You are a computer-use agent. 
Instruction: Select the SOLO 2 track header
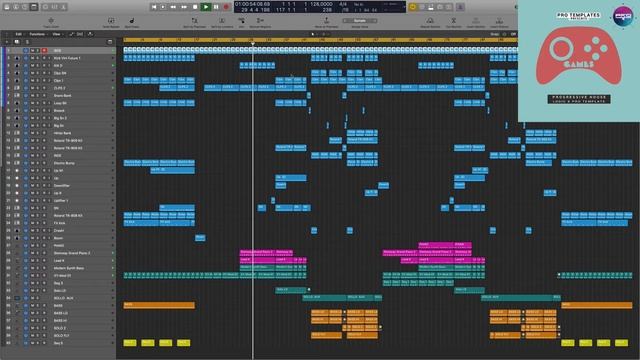tap(58, 328)
